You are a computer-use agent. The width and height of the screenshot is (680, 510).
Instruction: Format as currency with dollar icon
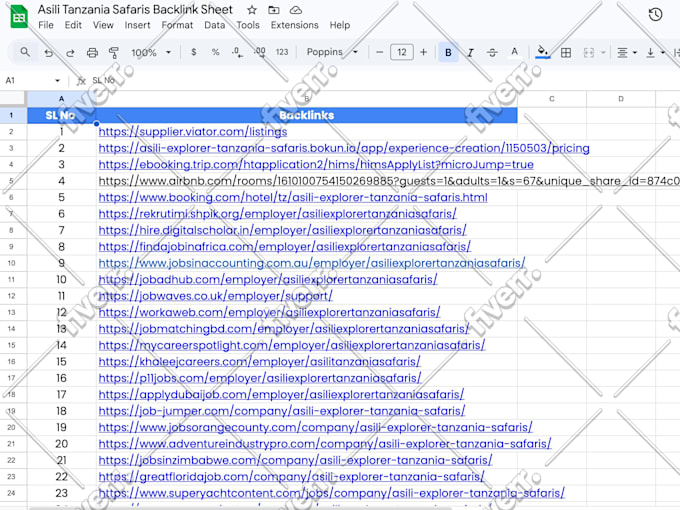(x=193, y=52)
